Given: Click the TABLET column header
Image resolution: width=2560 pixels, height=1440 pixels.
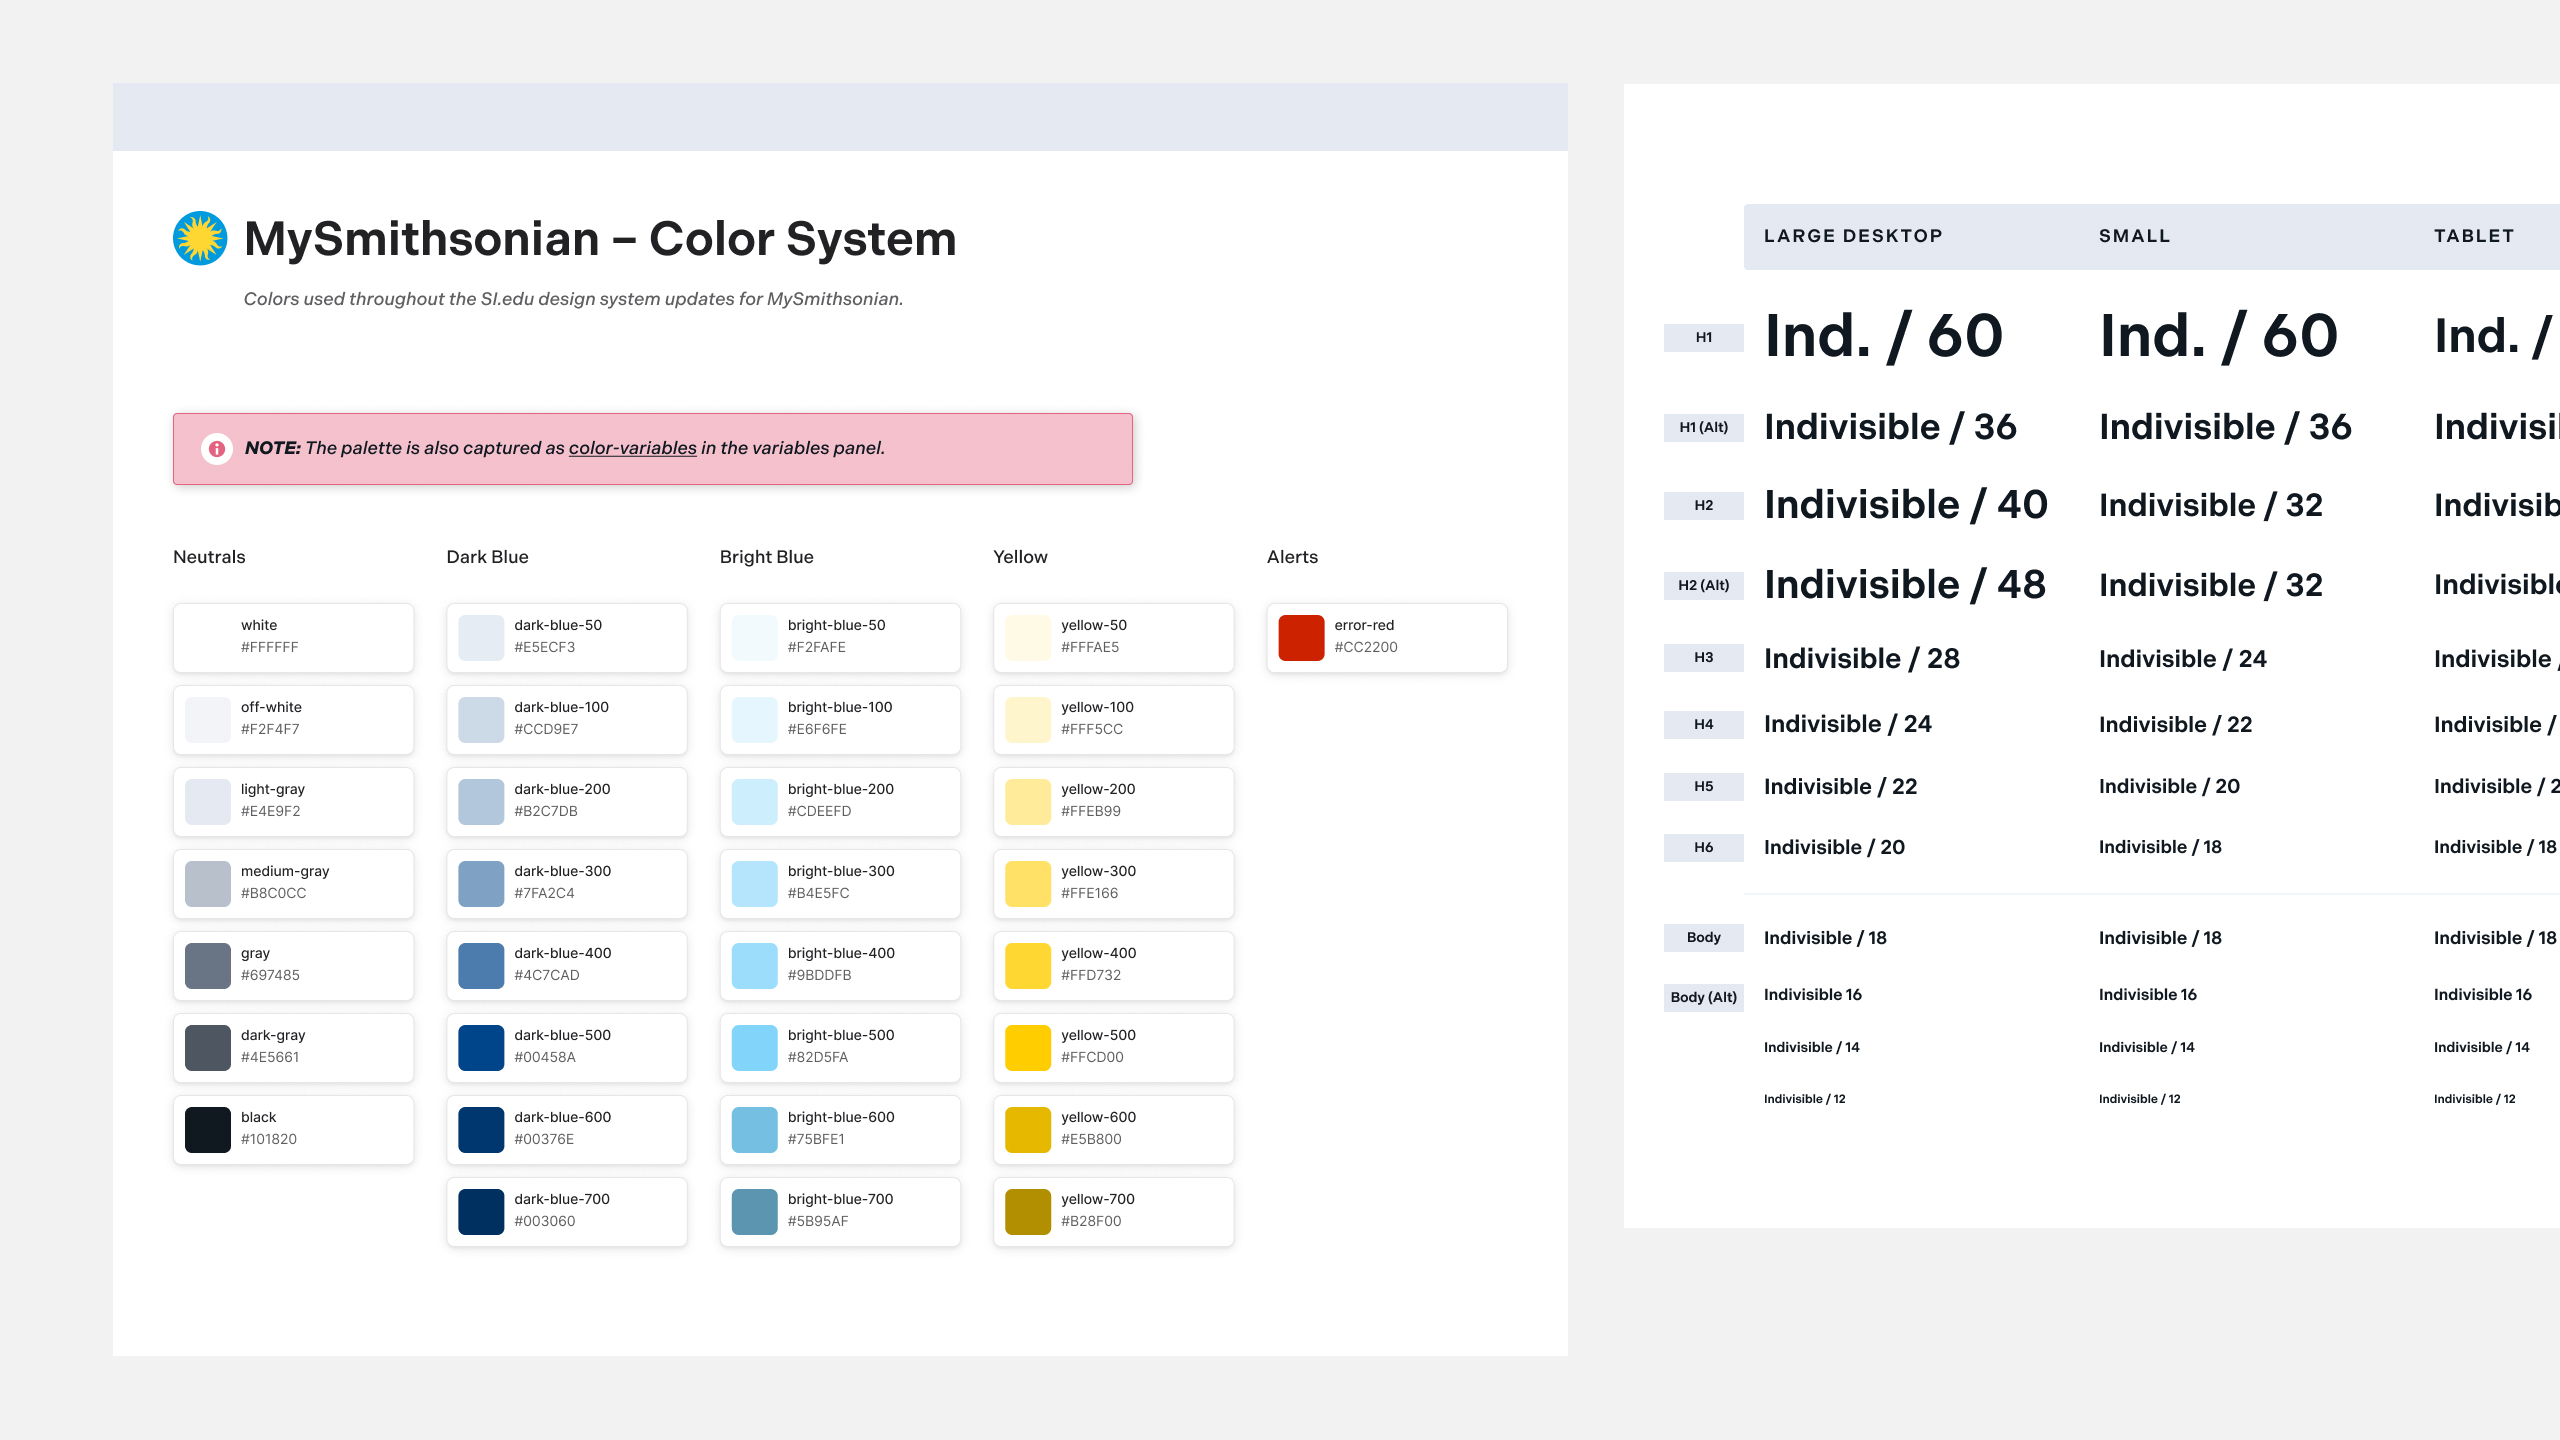Looking at the screenshot, I should point(2473,236).
